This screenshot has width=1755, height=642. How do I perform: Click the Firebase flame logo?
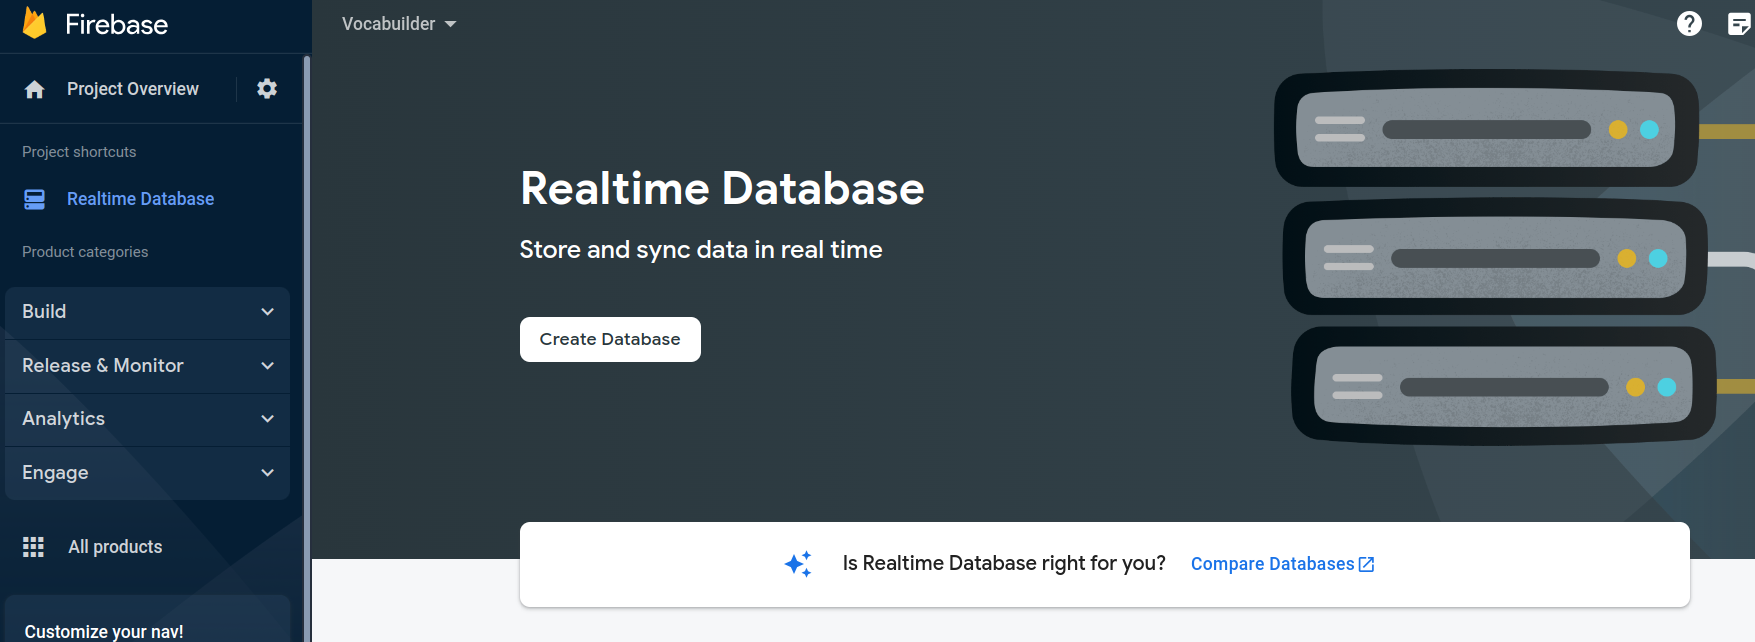click(35, 23)
